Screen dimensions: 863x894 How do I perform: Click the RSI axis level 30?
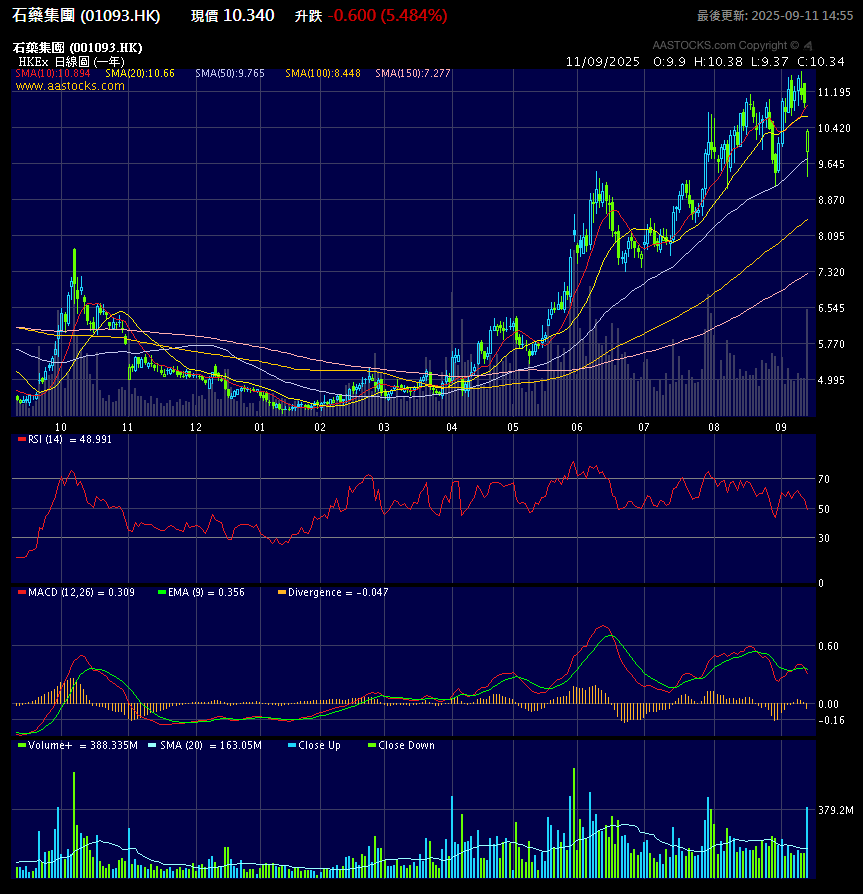point(824,538)
